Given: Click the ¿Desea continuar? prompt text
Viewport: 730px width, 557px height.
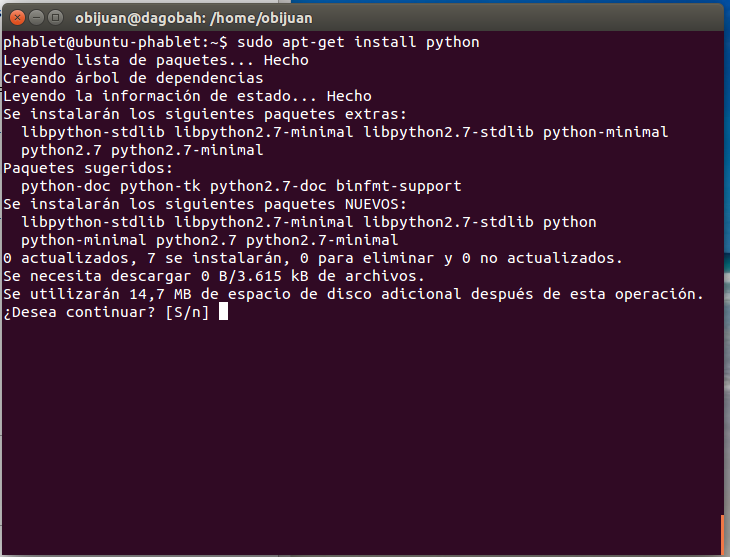Looking at the screenshot, I should 80,312.
